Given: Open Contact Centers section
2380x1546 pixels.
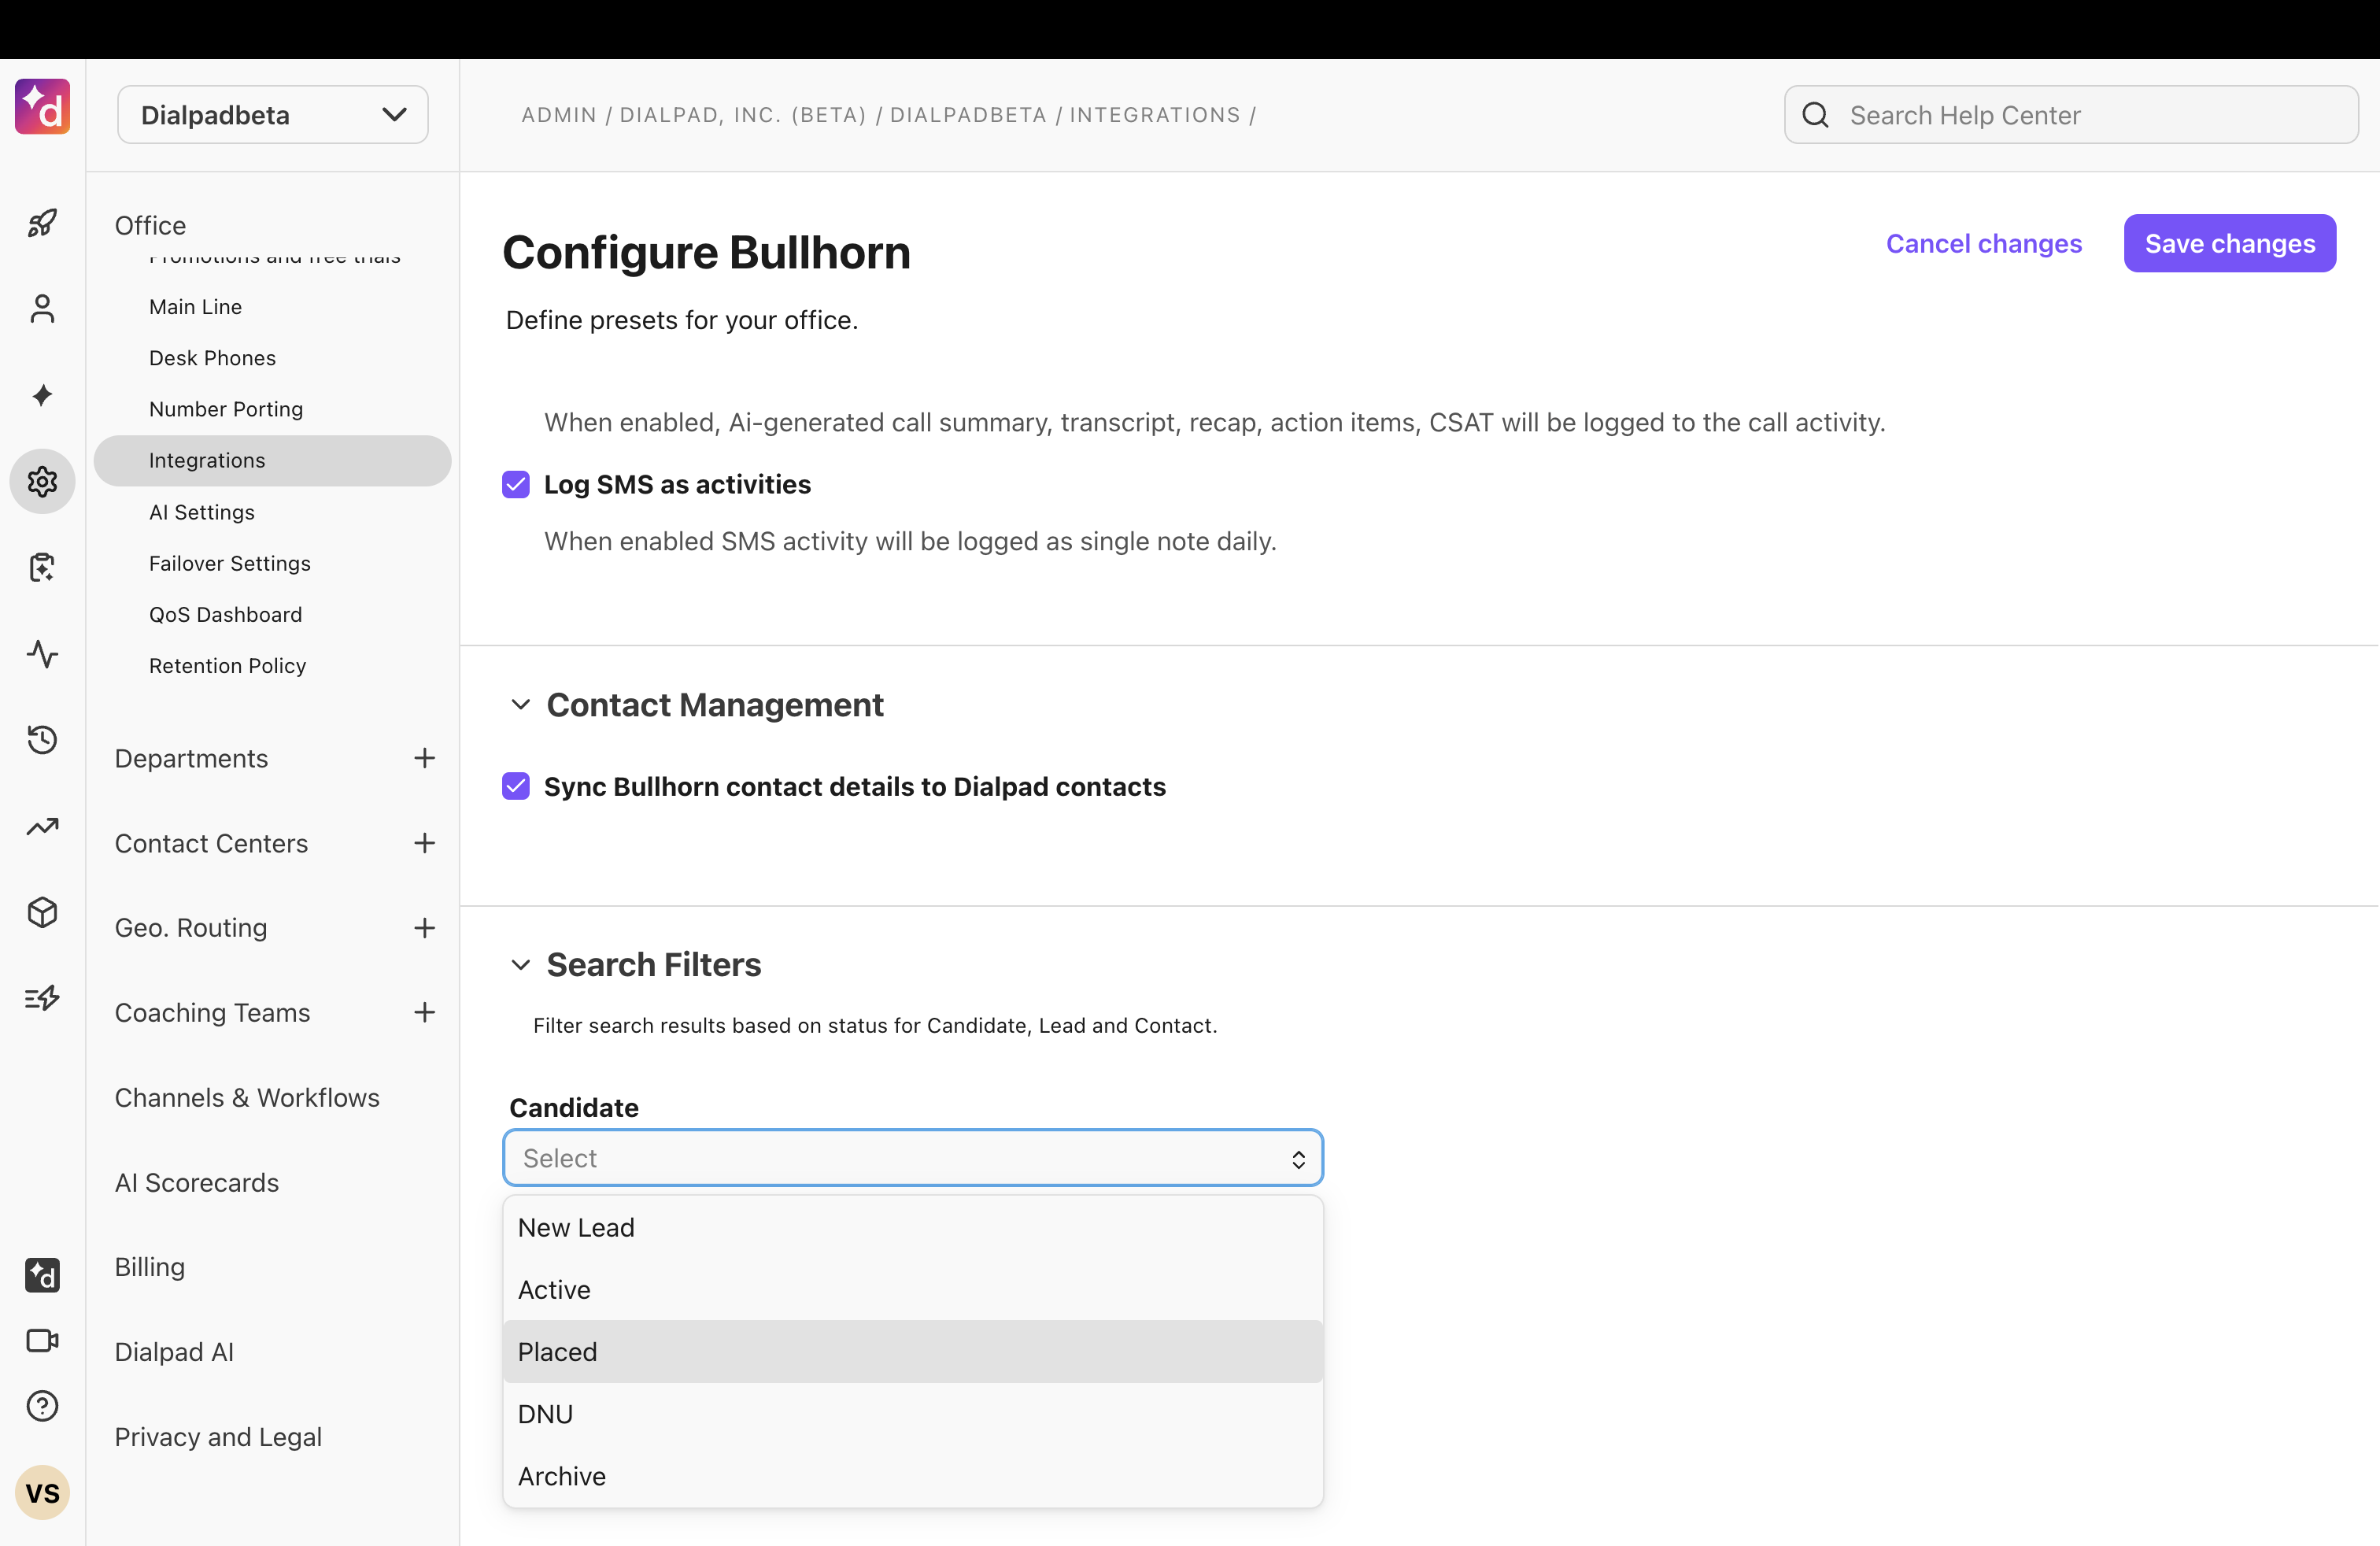Looking at the screenshot, I should pyautogui.click(x=211, y=843).
